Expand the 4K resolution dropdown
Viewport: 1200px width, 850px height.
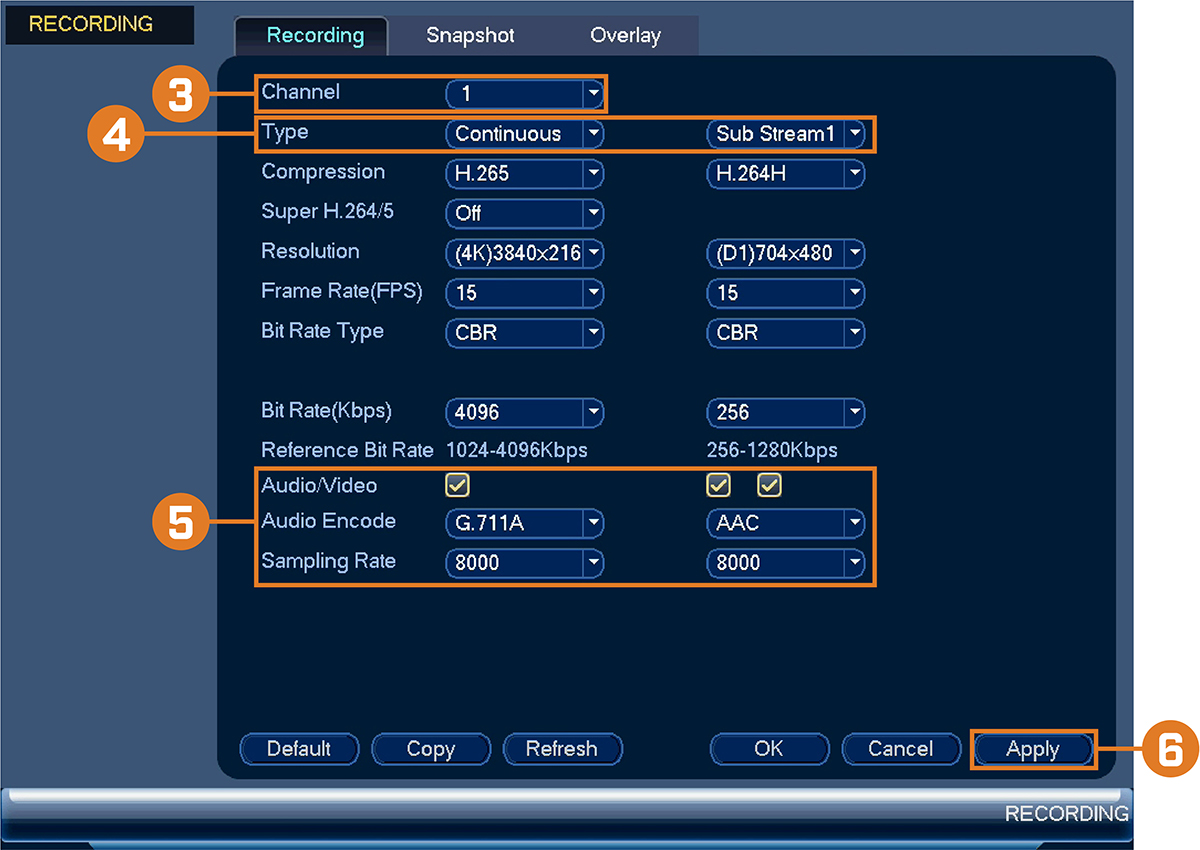(524, 254)
